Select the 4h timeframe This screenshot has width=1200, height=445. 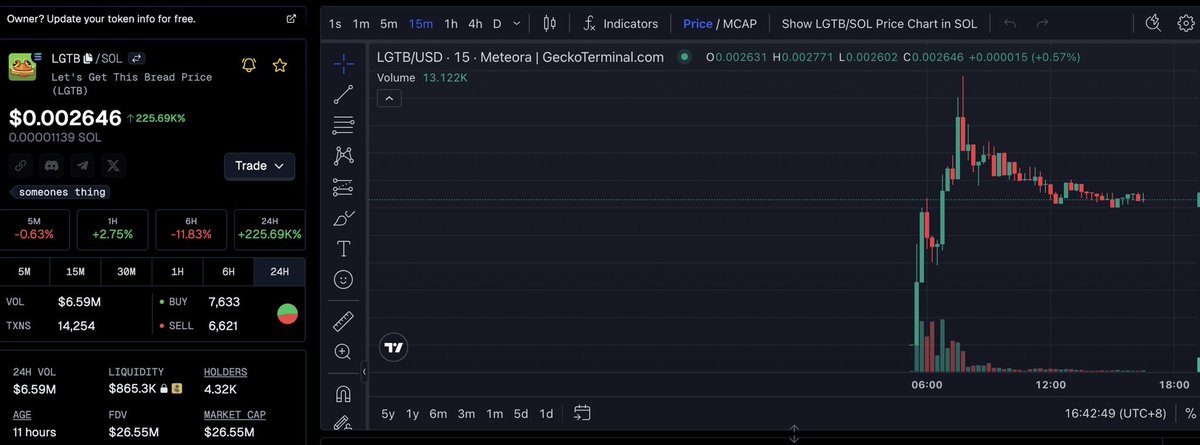click(x=476, y=23)
